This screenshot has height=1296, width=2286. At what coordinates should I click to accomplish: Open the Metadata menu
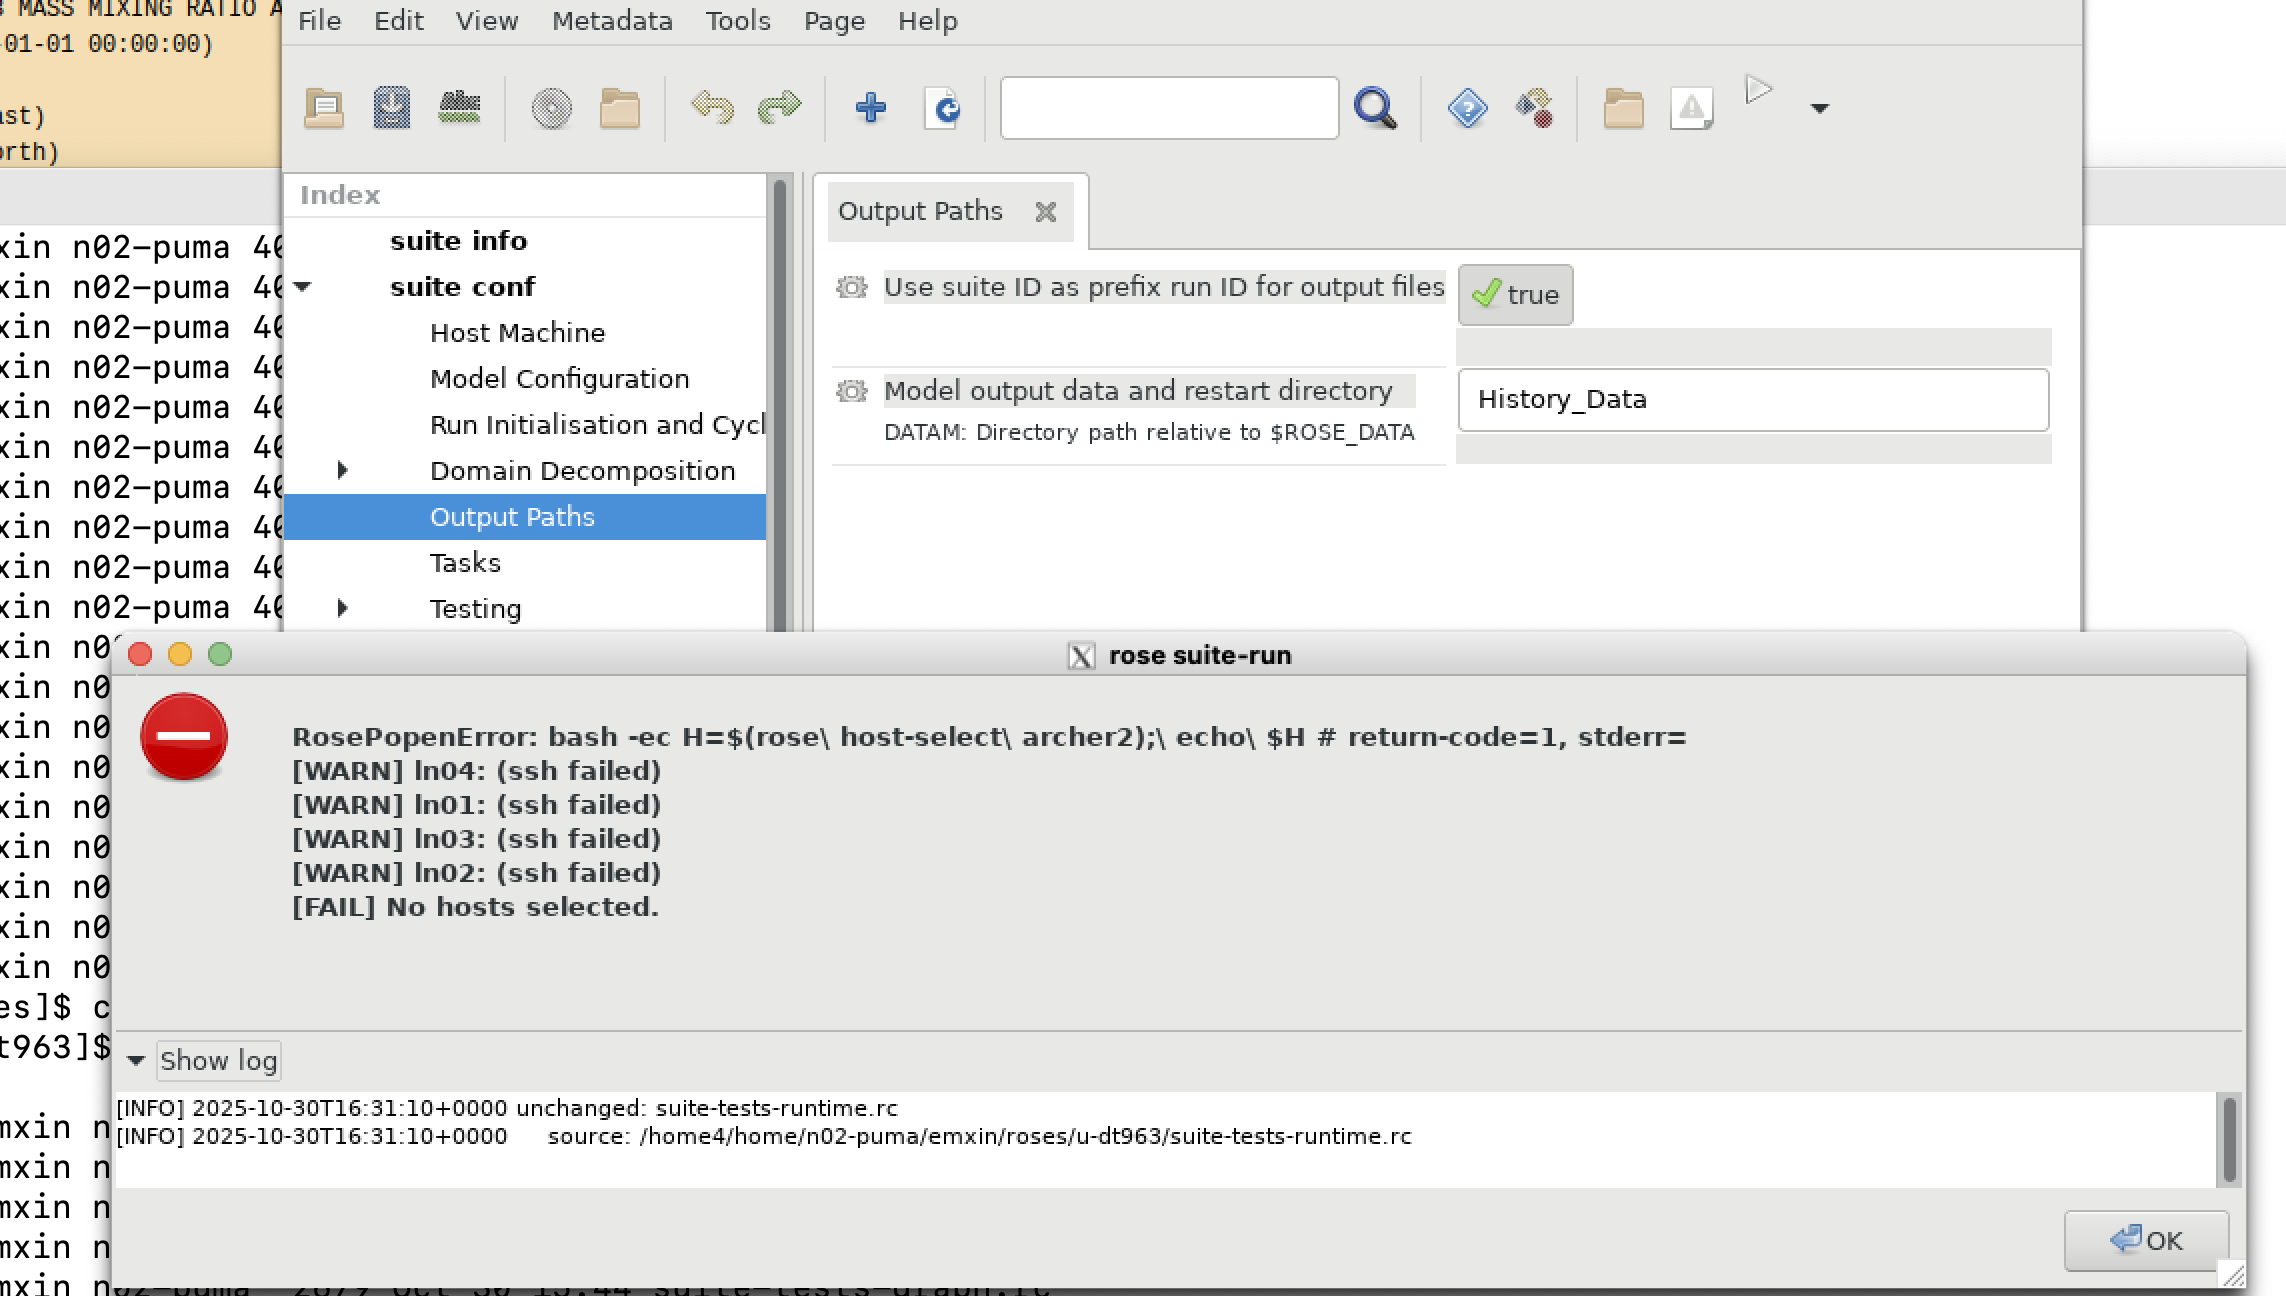tap(612, 21)
